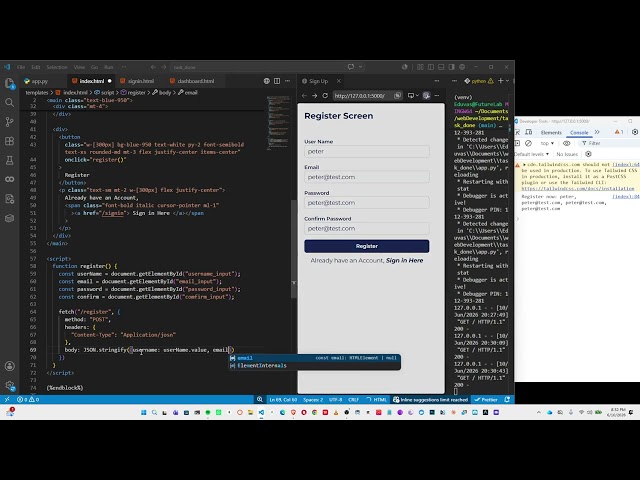The width and height of the screenshot is (640, 480).
Task: Toggle secondary side bar layout icon
Action: 451,67
